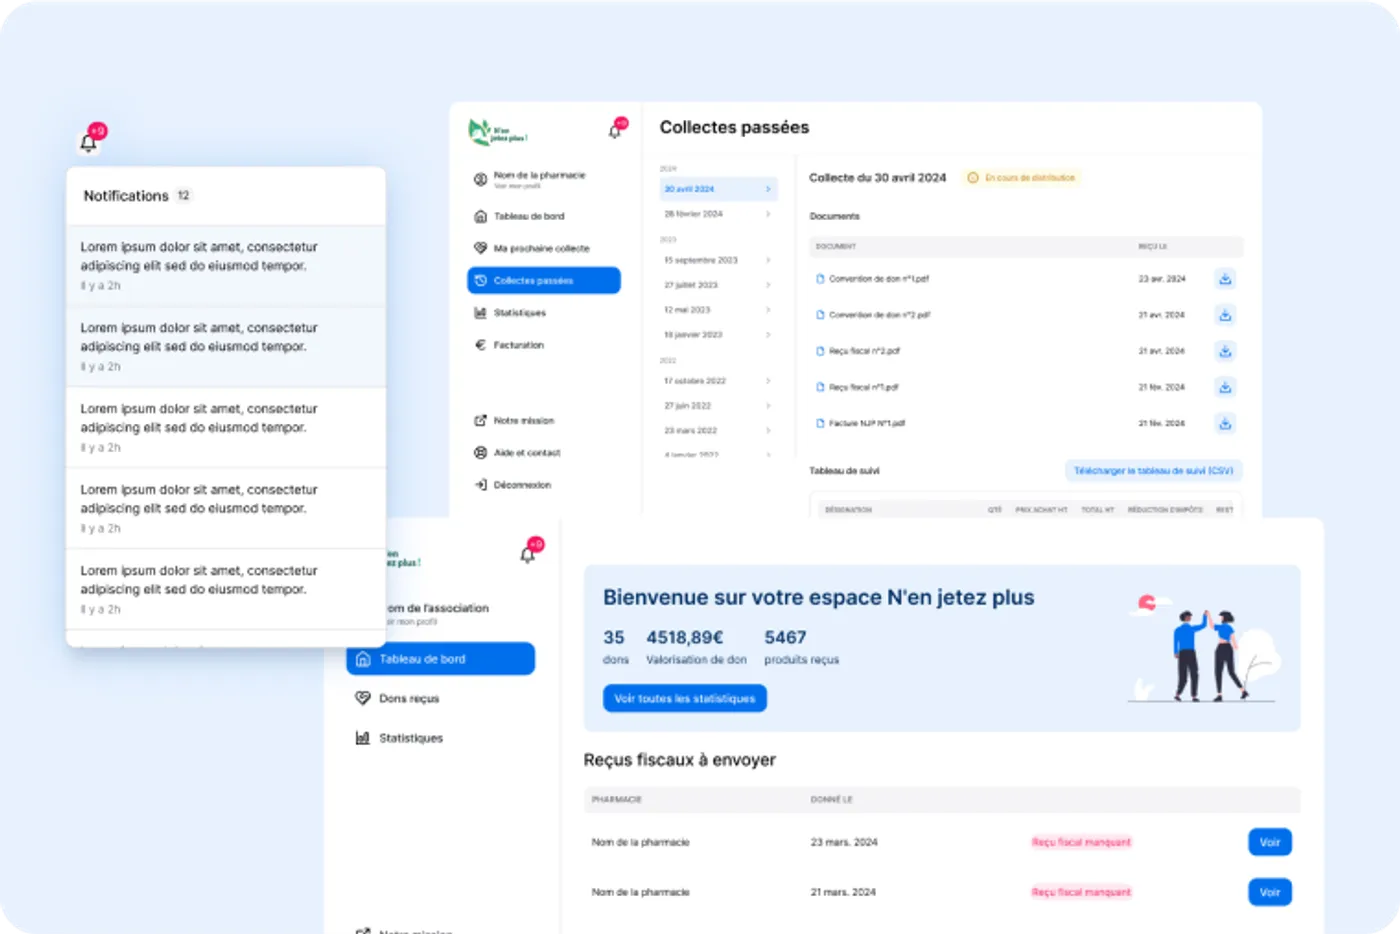Expand the 27 juin 2022 collecte chevron

coord(768,406)
